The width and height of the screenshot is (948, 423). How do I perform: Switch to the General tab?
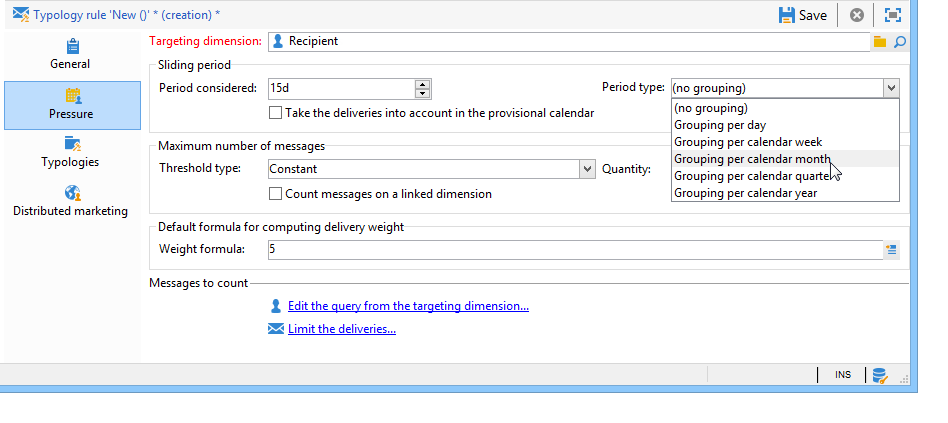pyautogui.click(x=71, y=53)
